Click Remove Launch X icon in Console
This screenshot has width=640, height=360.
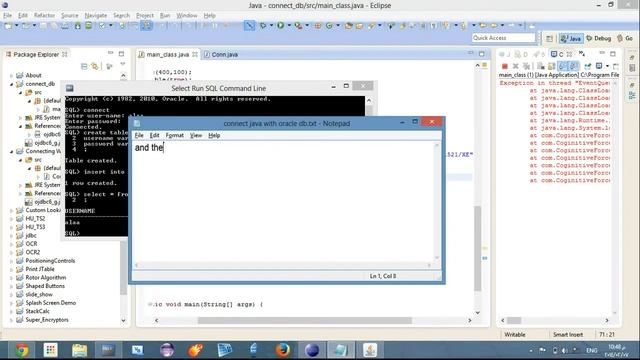[516, 66]
